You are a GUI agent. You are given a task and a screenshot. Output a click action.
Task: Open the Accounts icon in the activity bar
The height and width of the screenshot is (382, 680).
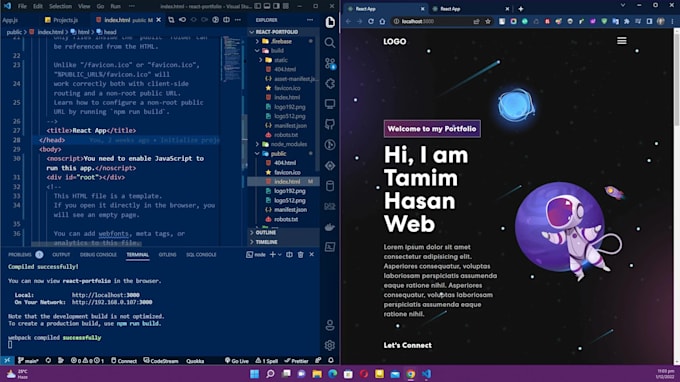click(330, 325)
